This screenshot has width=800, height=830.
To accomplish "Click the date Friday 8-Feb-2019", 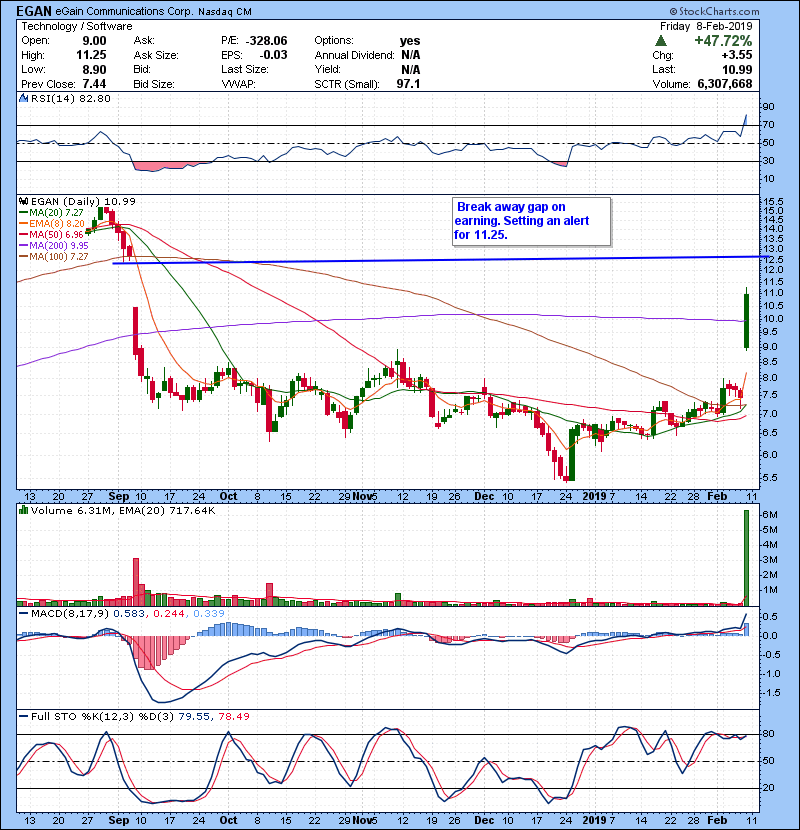I will point(706,26).
